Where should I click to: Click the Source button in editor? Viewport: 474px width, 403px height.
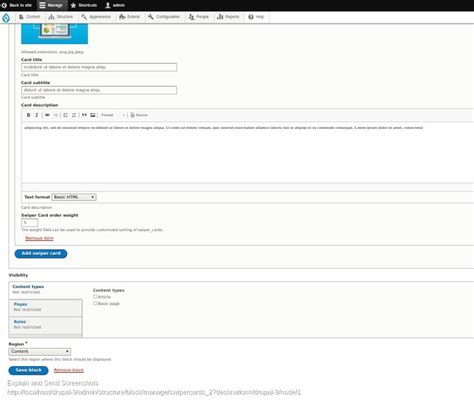tap(139, 115)
